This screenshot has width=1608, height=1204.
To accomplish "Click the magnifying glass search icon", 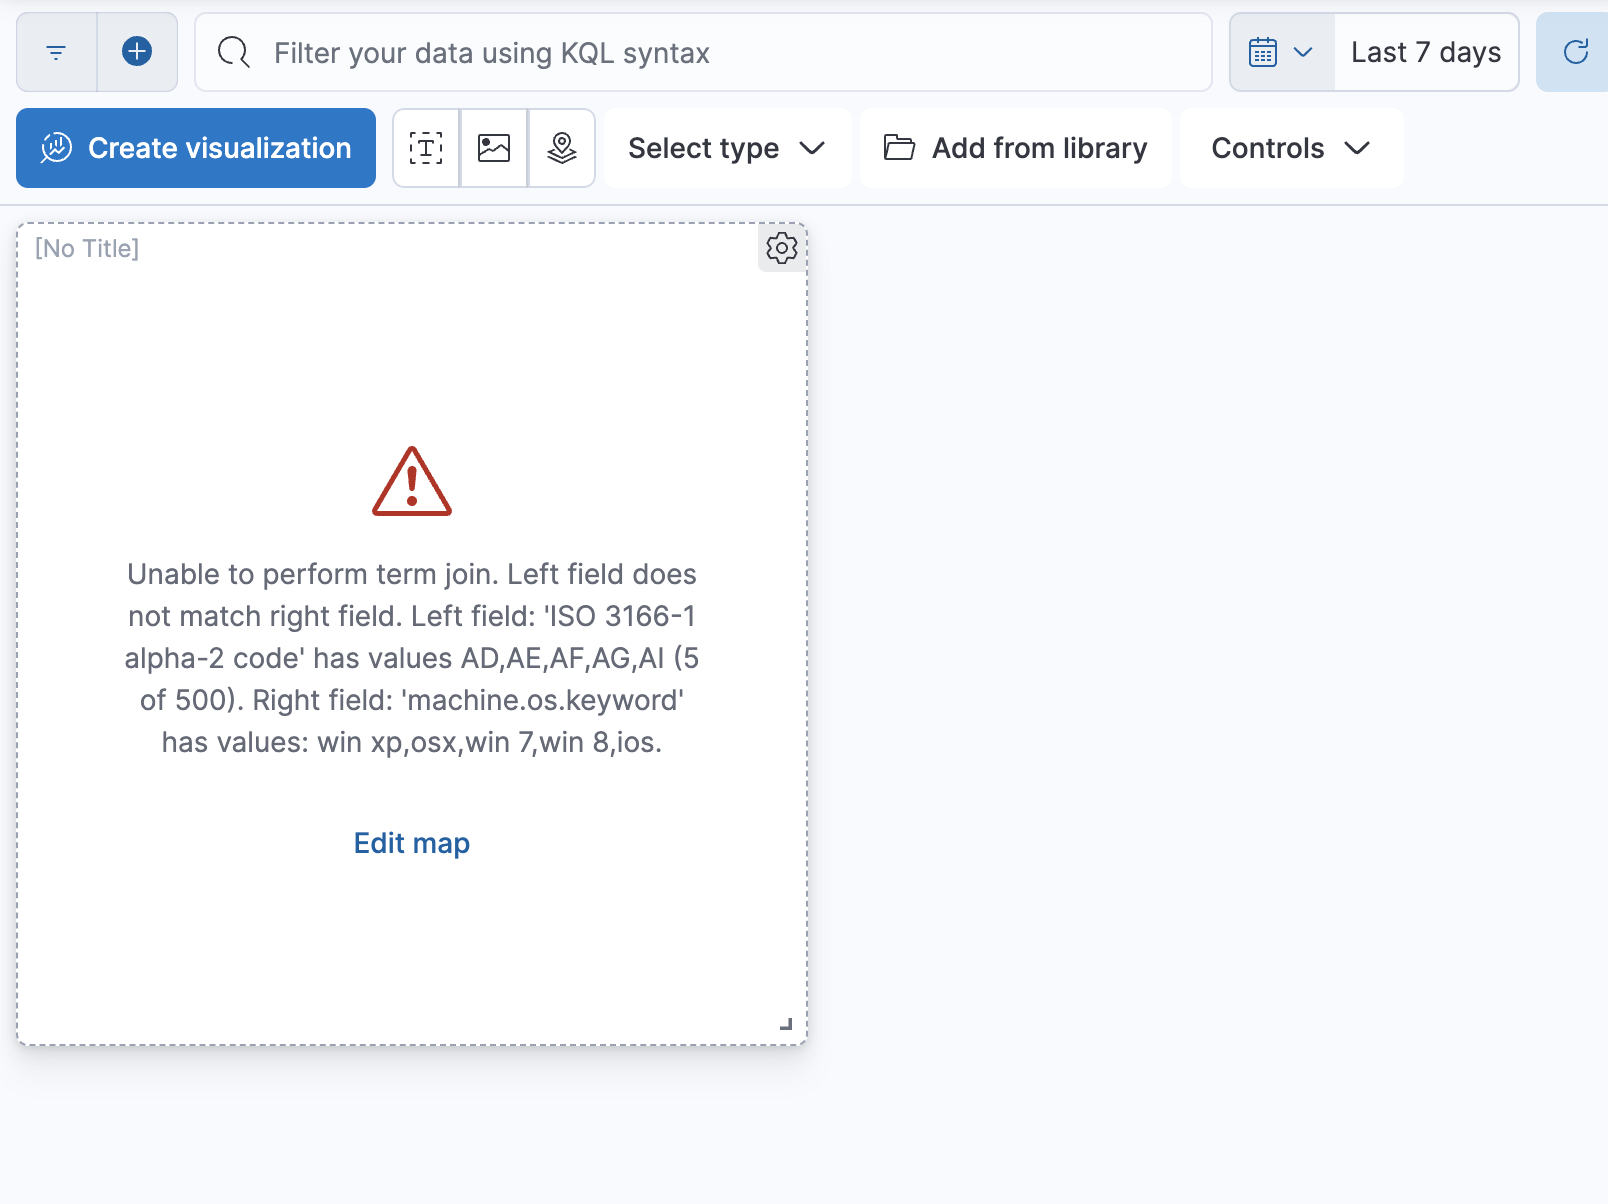I will (232, 52).
